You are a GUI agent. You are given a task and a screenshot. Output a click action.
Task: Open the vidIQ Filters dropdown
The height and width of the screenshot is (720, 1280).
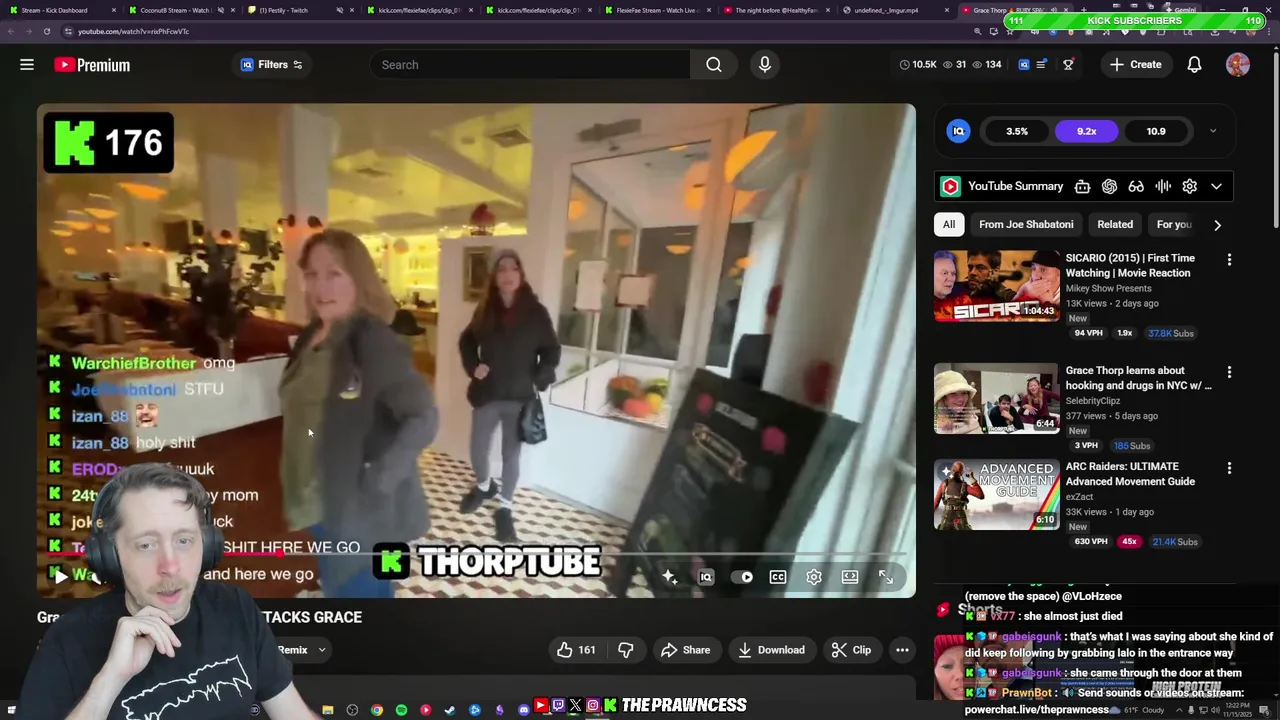(271, 65)
